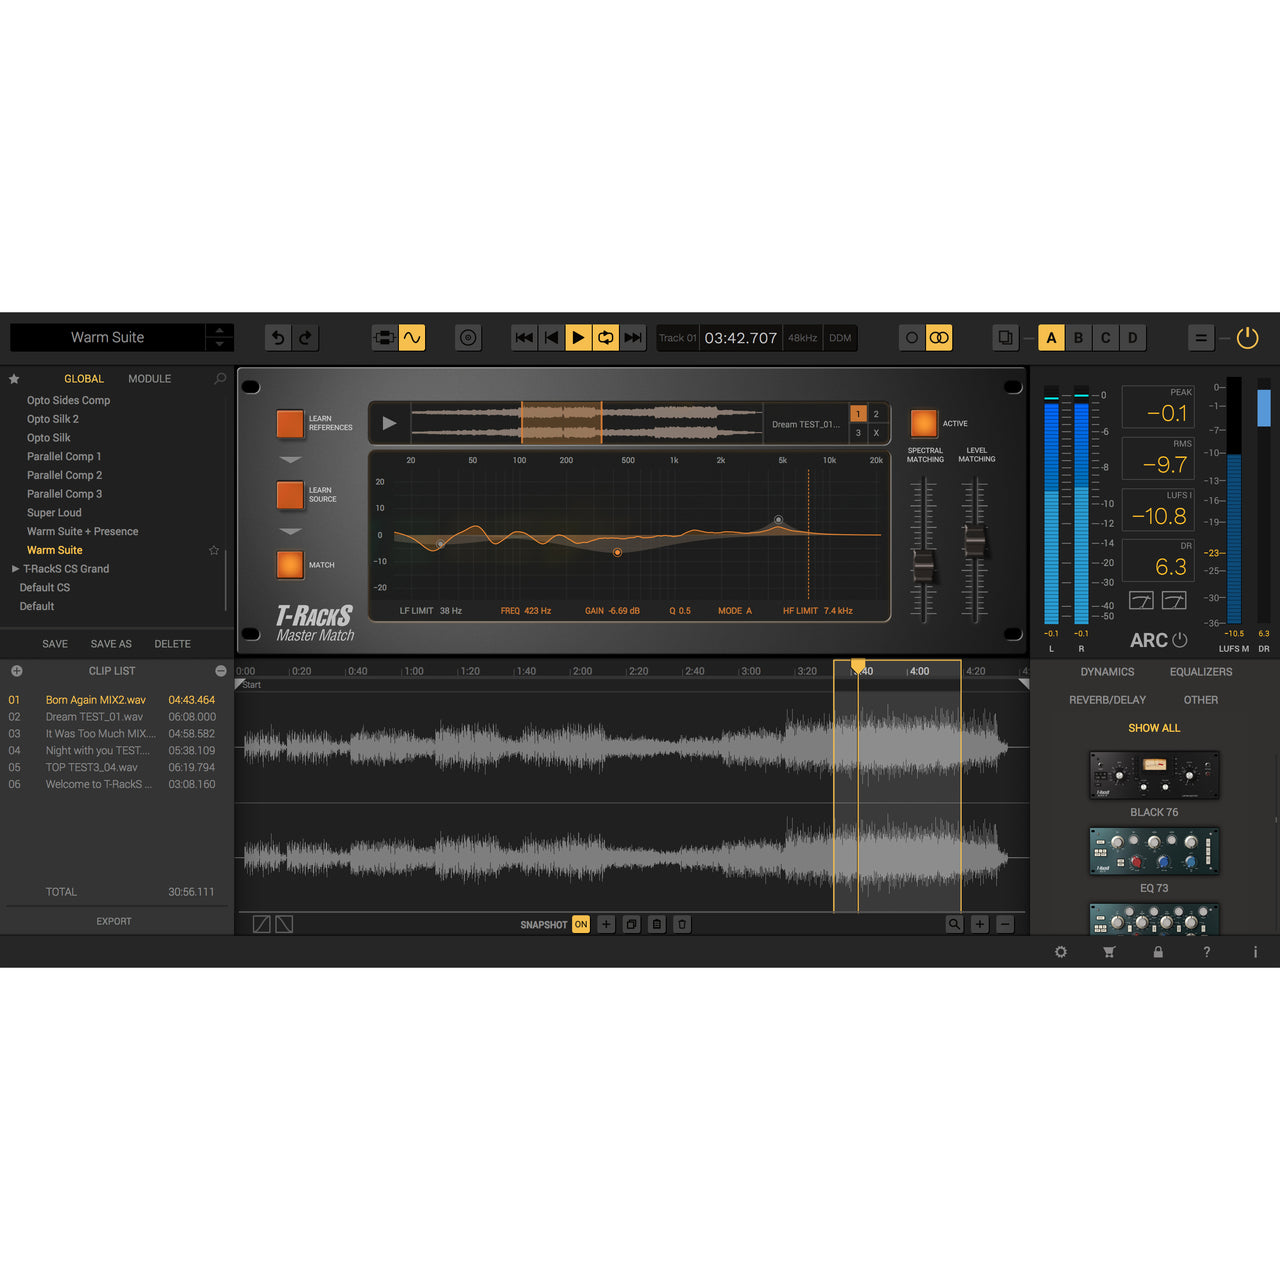Open the reference track selector showing Dream TEST_01
Screen dimensions: 1280x1280
[808, 423]
